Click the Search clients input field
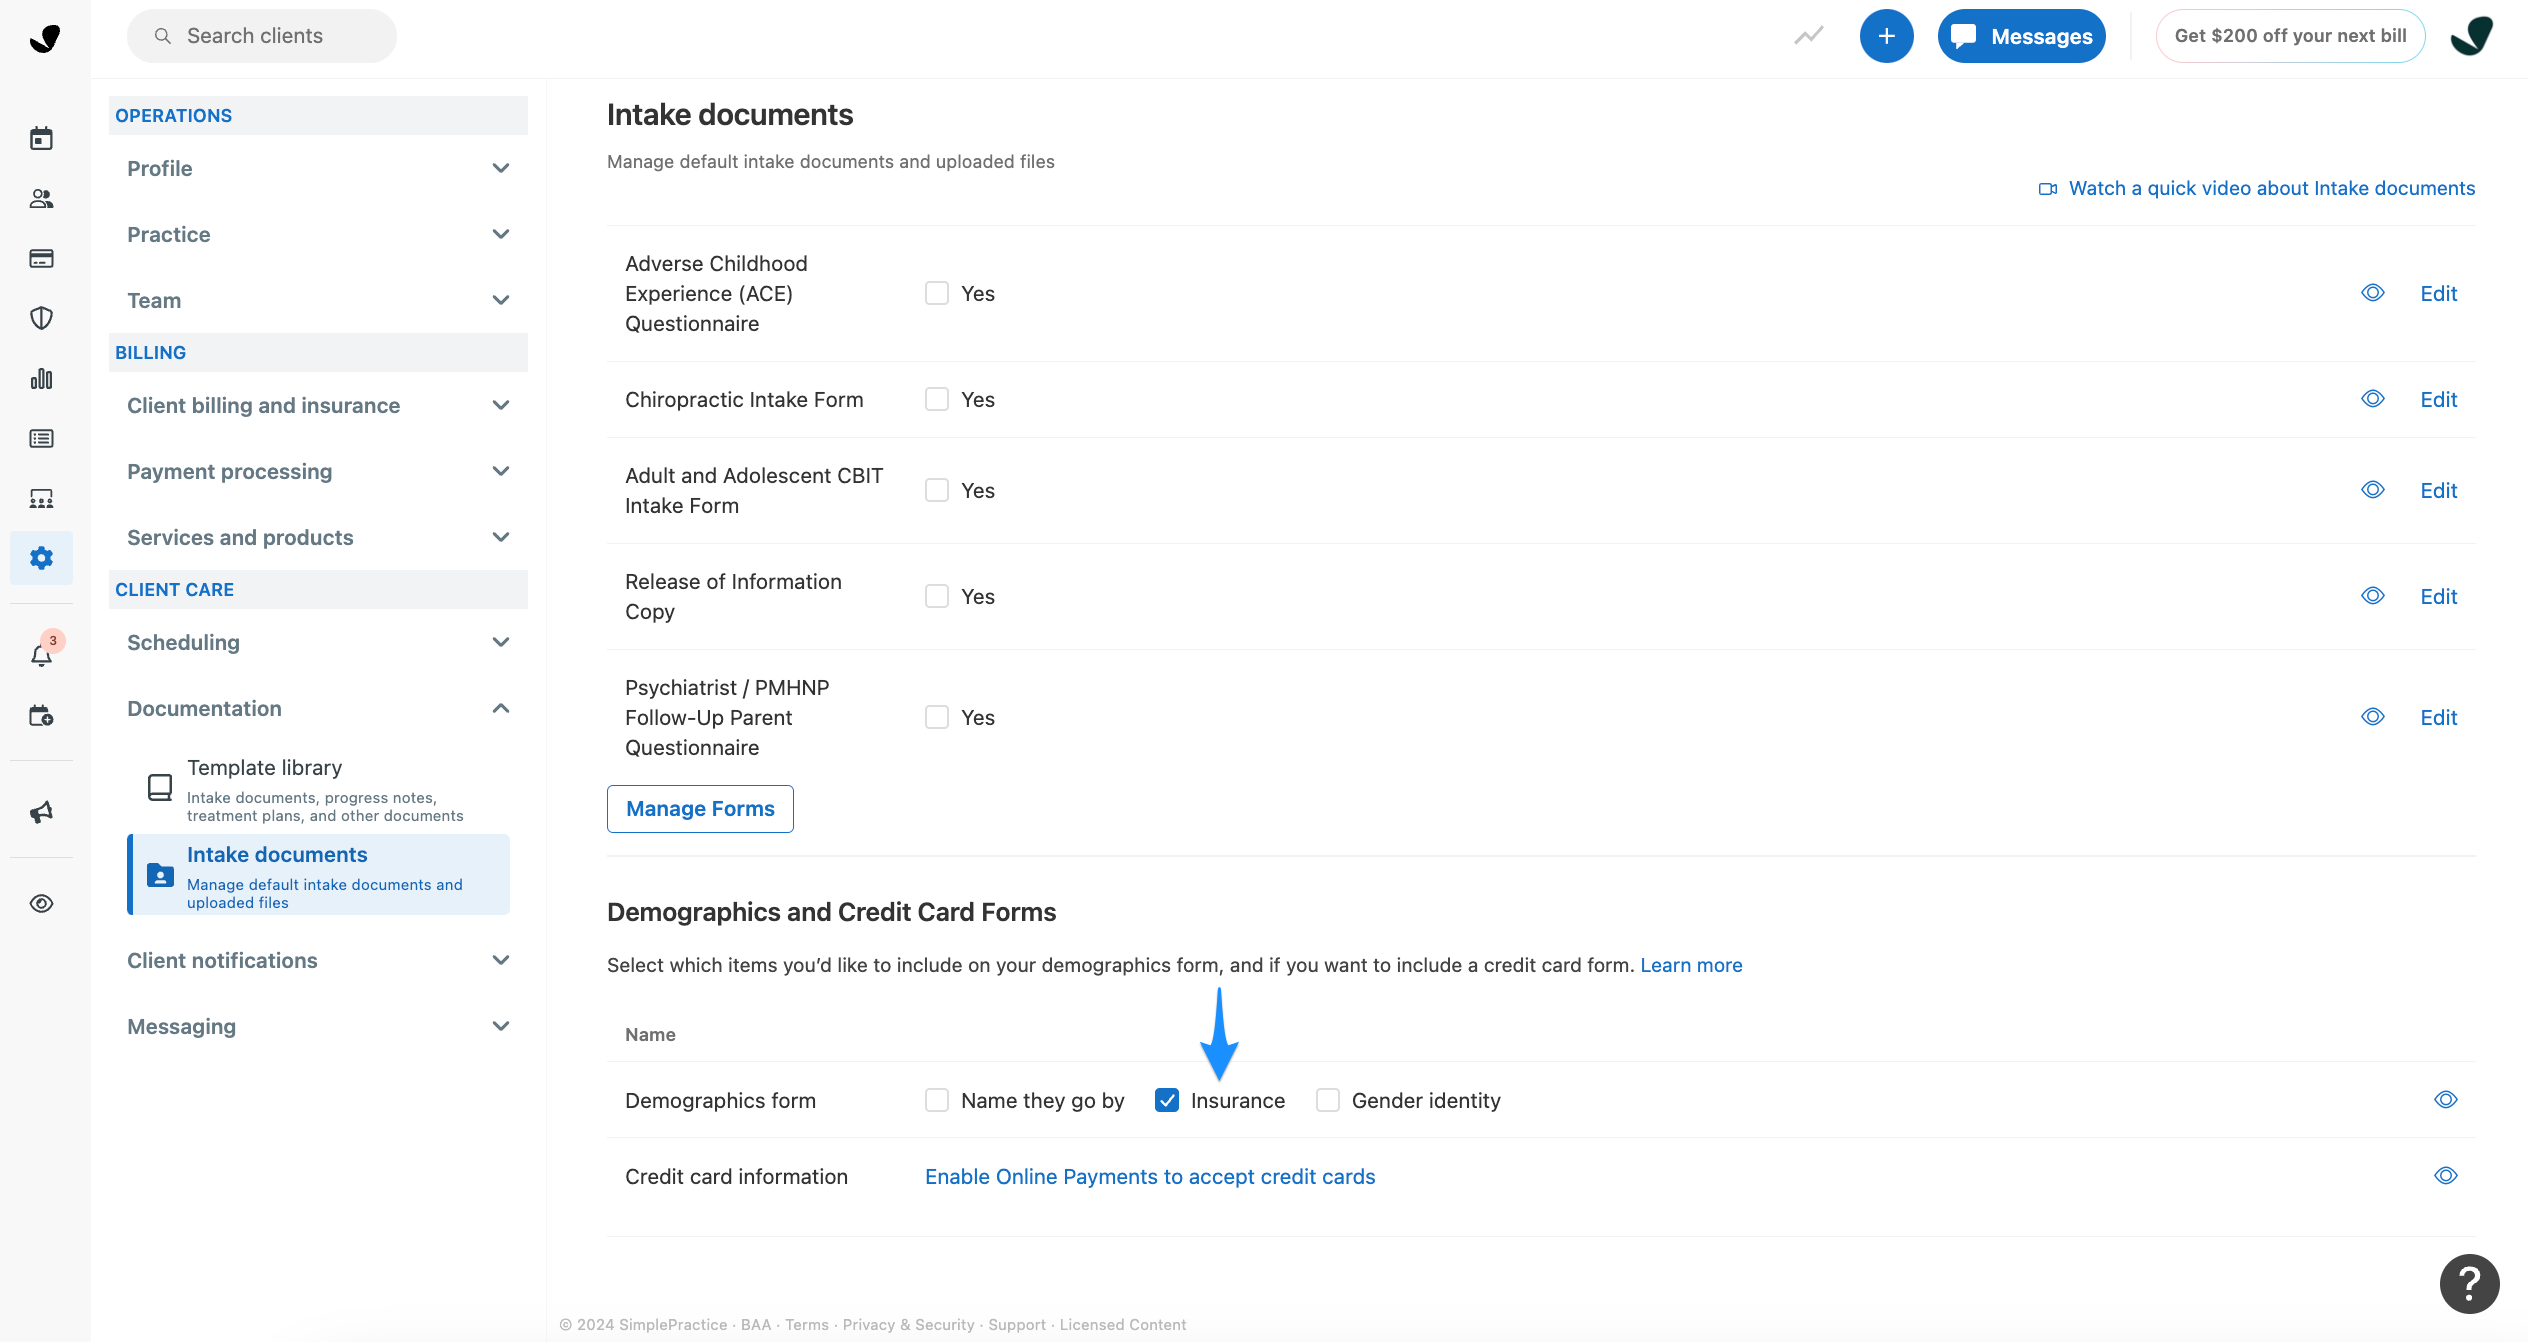Viewport: 2528px width, 1342px height. point(261,35)
